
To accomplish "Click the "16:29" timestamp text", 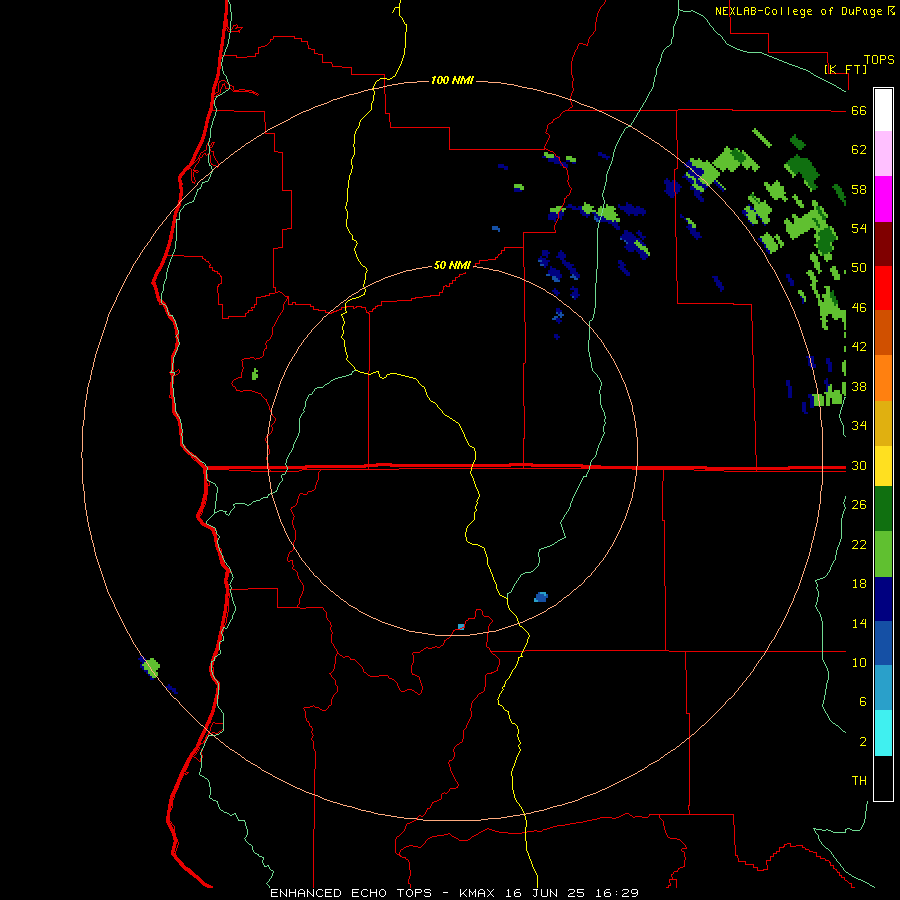I will point(619,893).
